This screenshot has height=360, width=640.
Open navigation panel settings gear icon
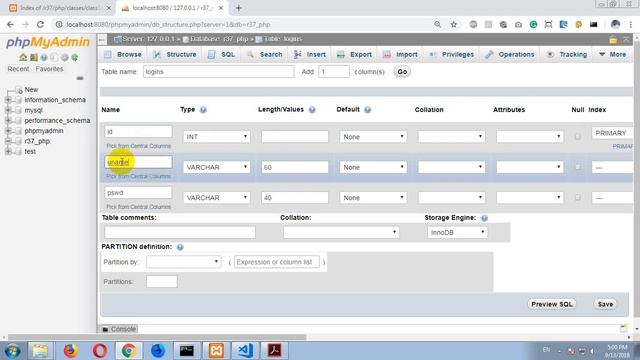pos(64,58)
